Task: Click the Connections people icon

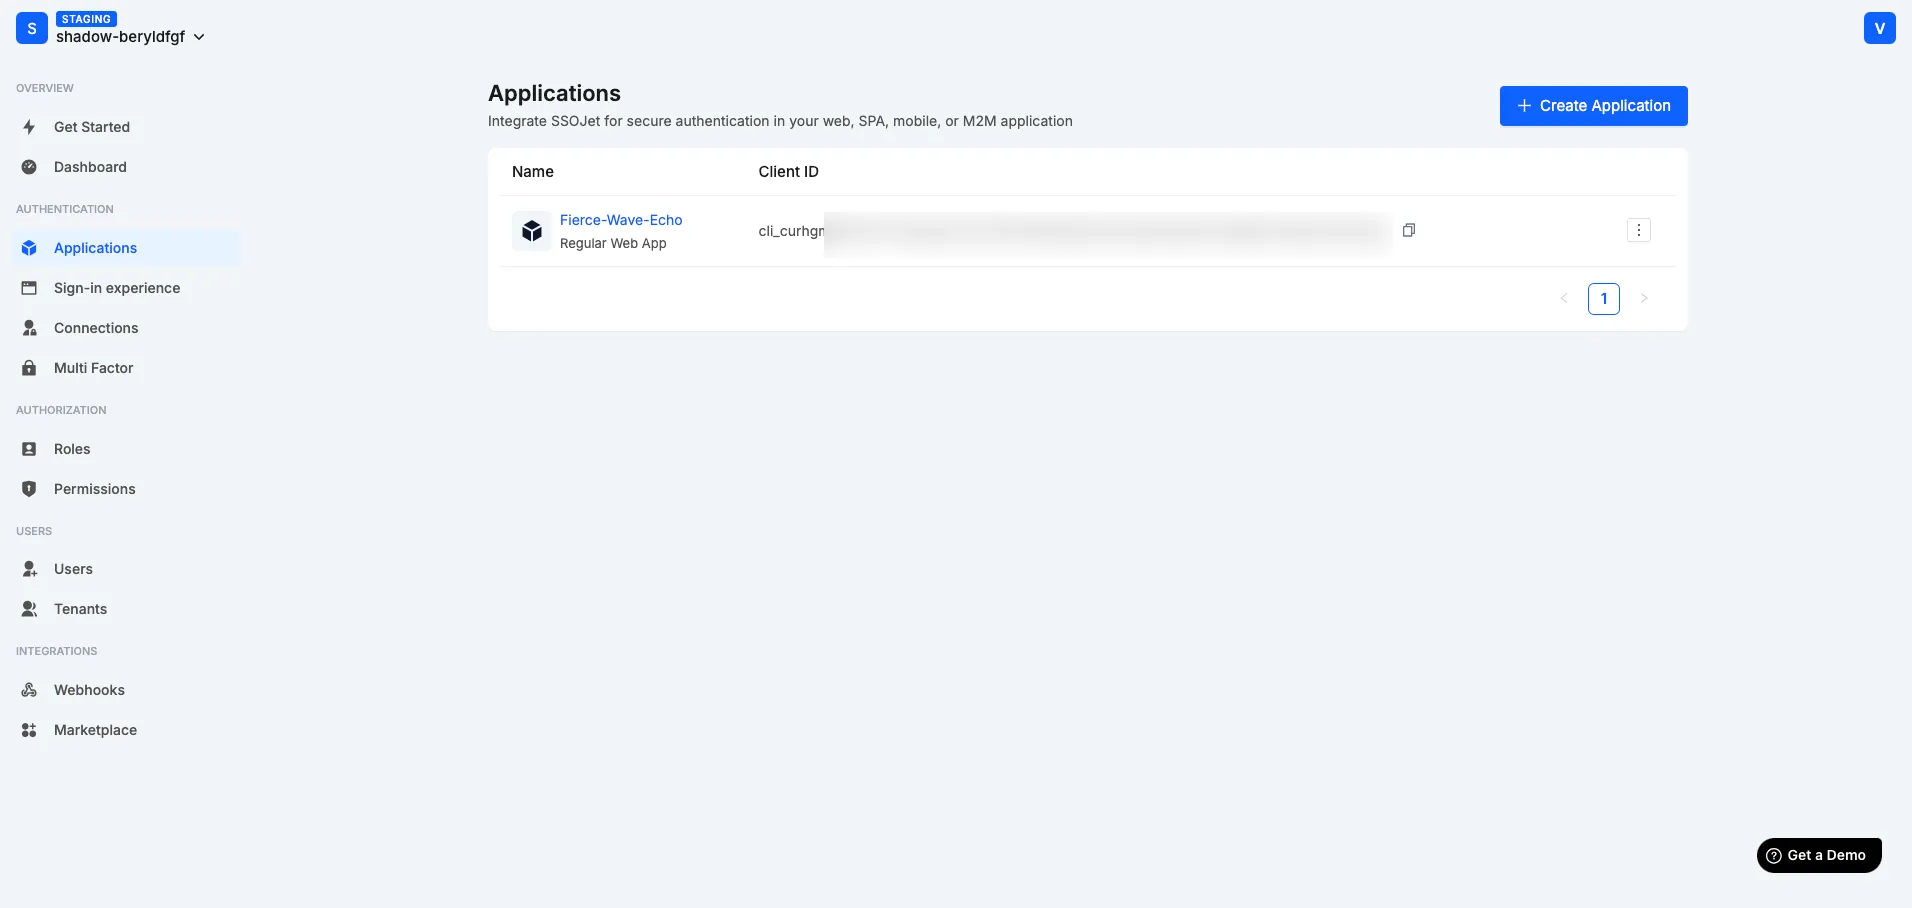Action: (29, 328)
